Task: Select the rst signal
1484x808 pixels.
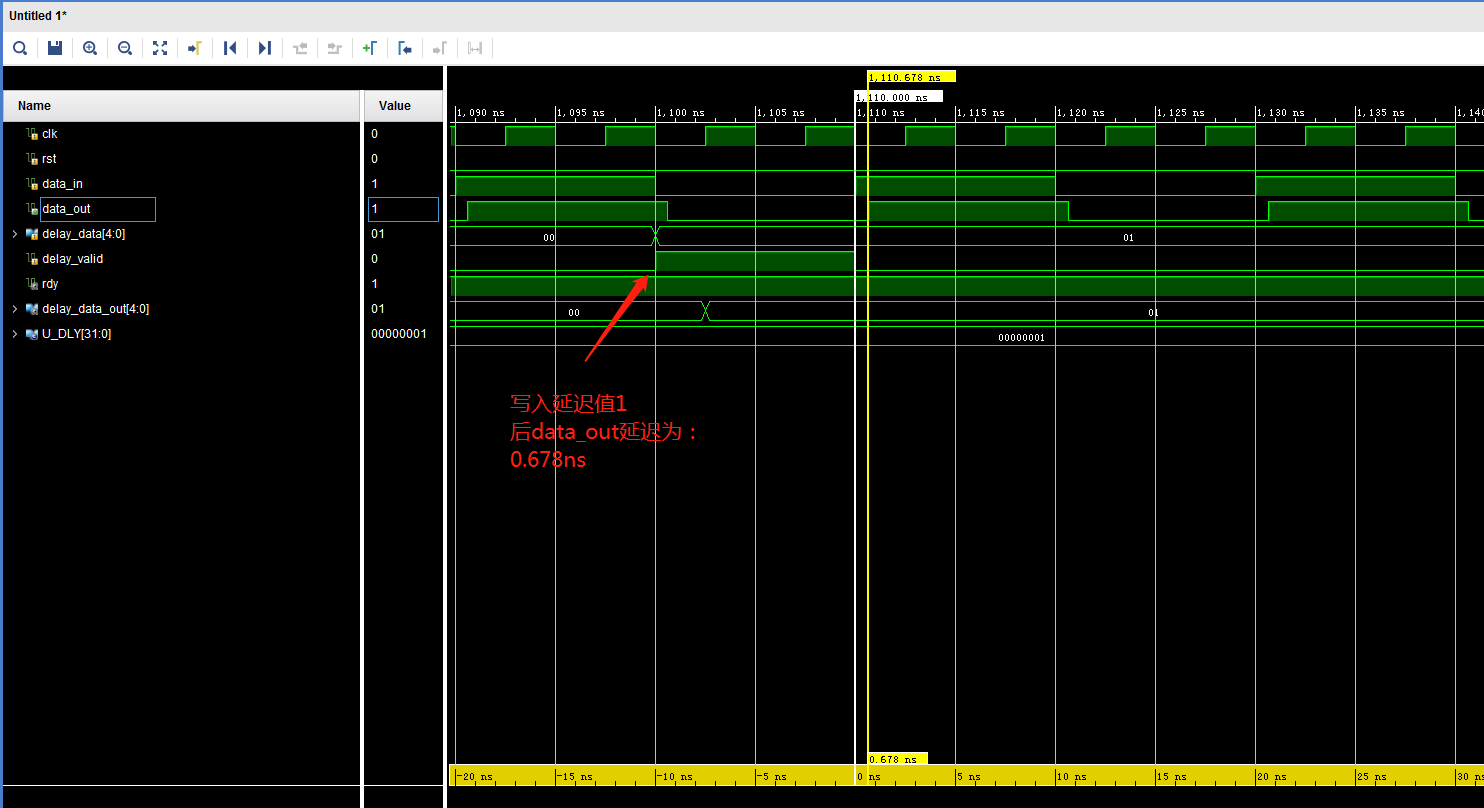Action: (49, 159)
